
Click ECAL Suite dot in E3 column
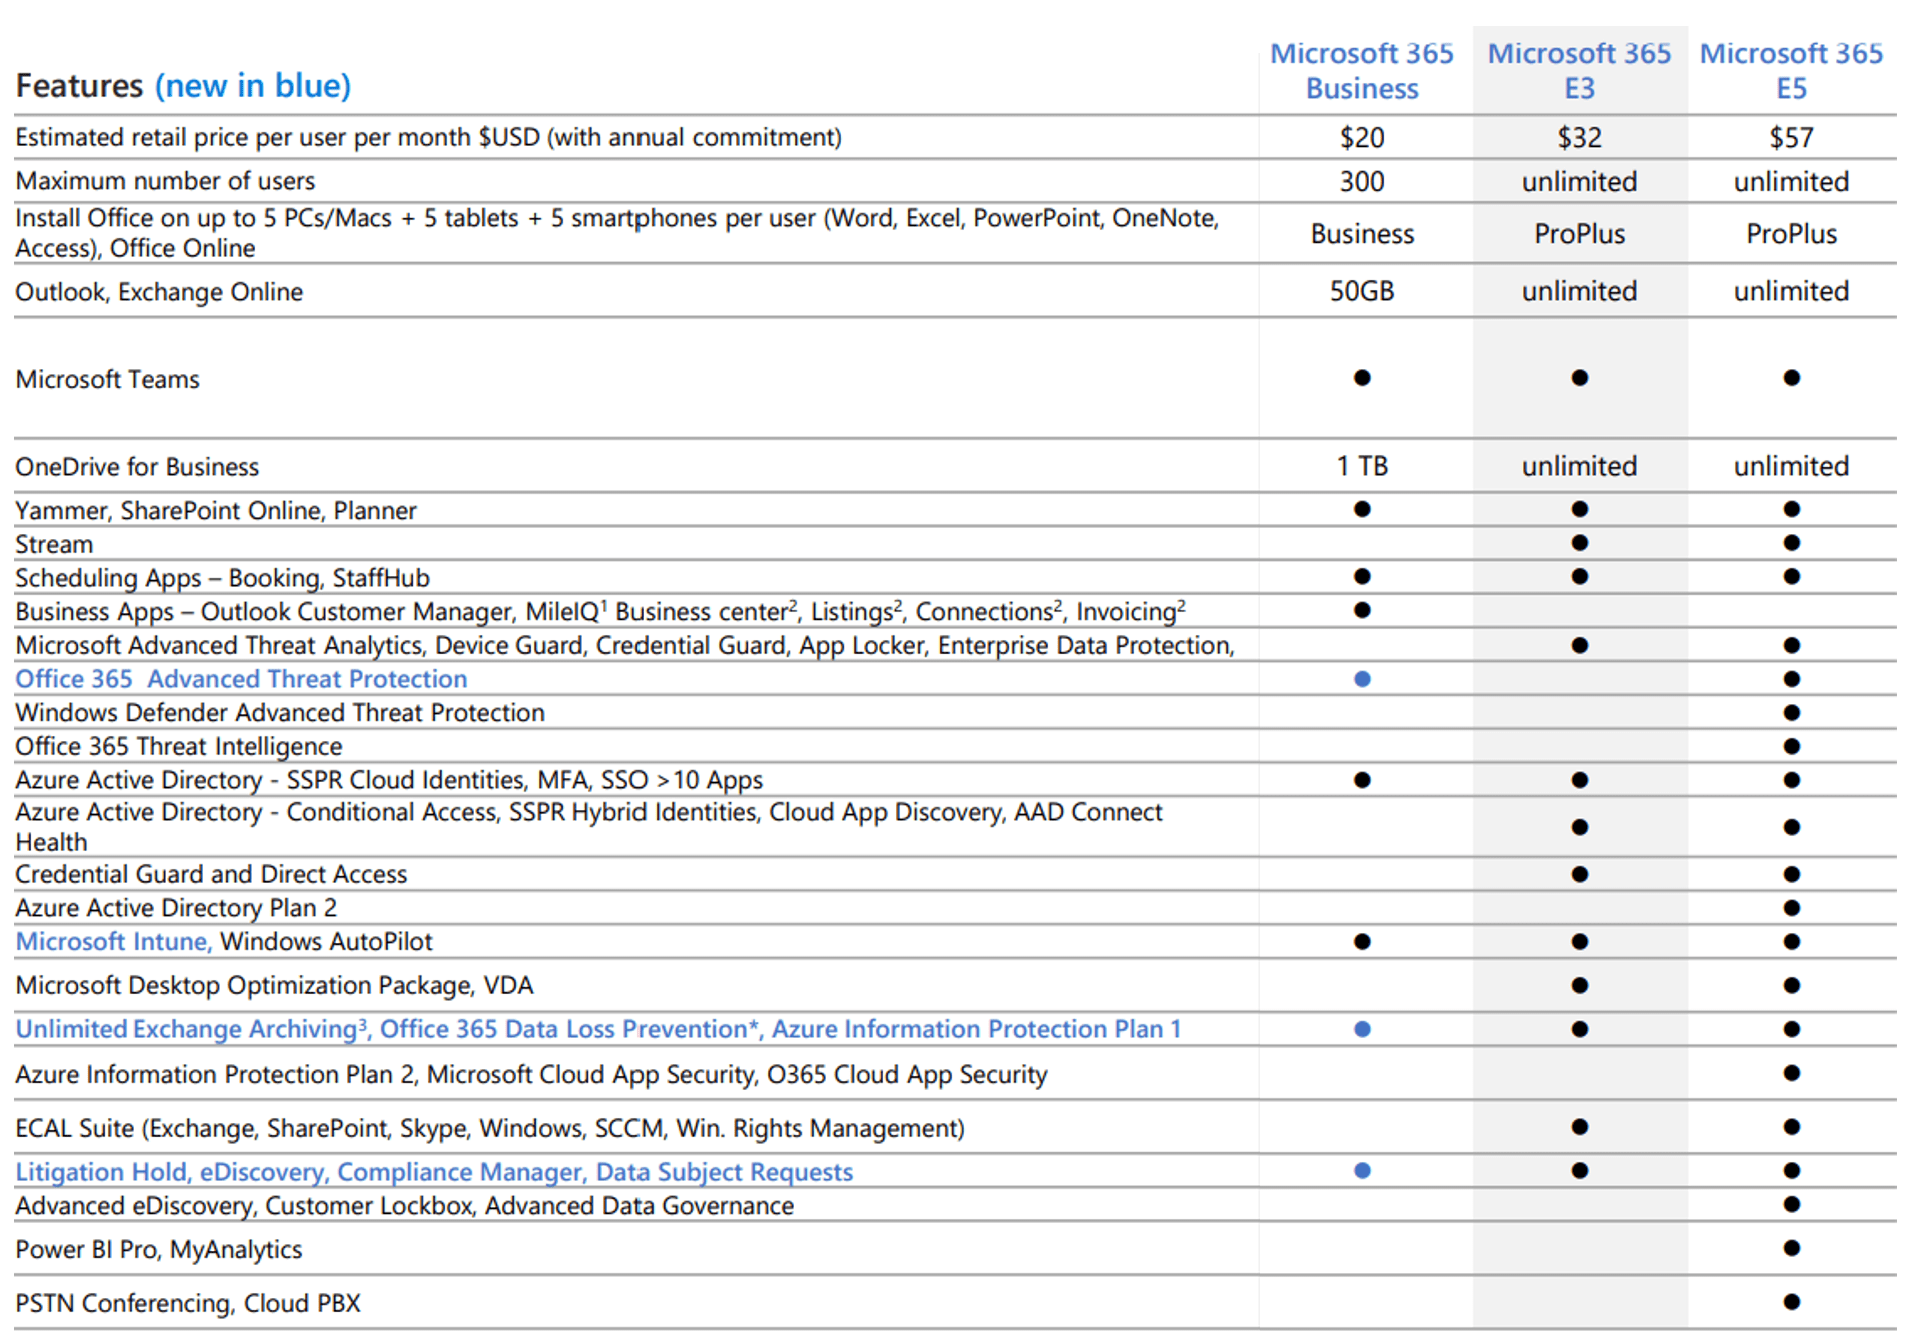1578,1127
